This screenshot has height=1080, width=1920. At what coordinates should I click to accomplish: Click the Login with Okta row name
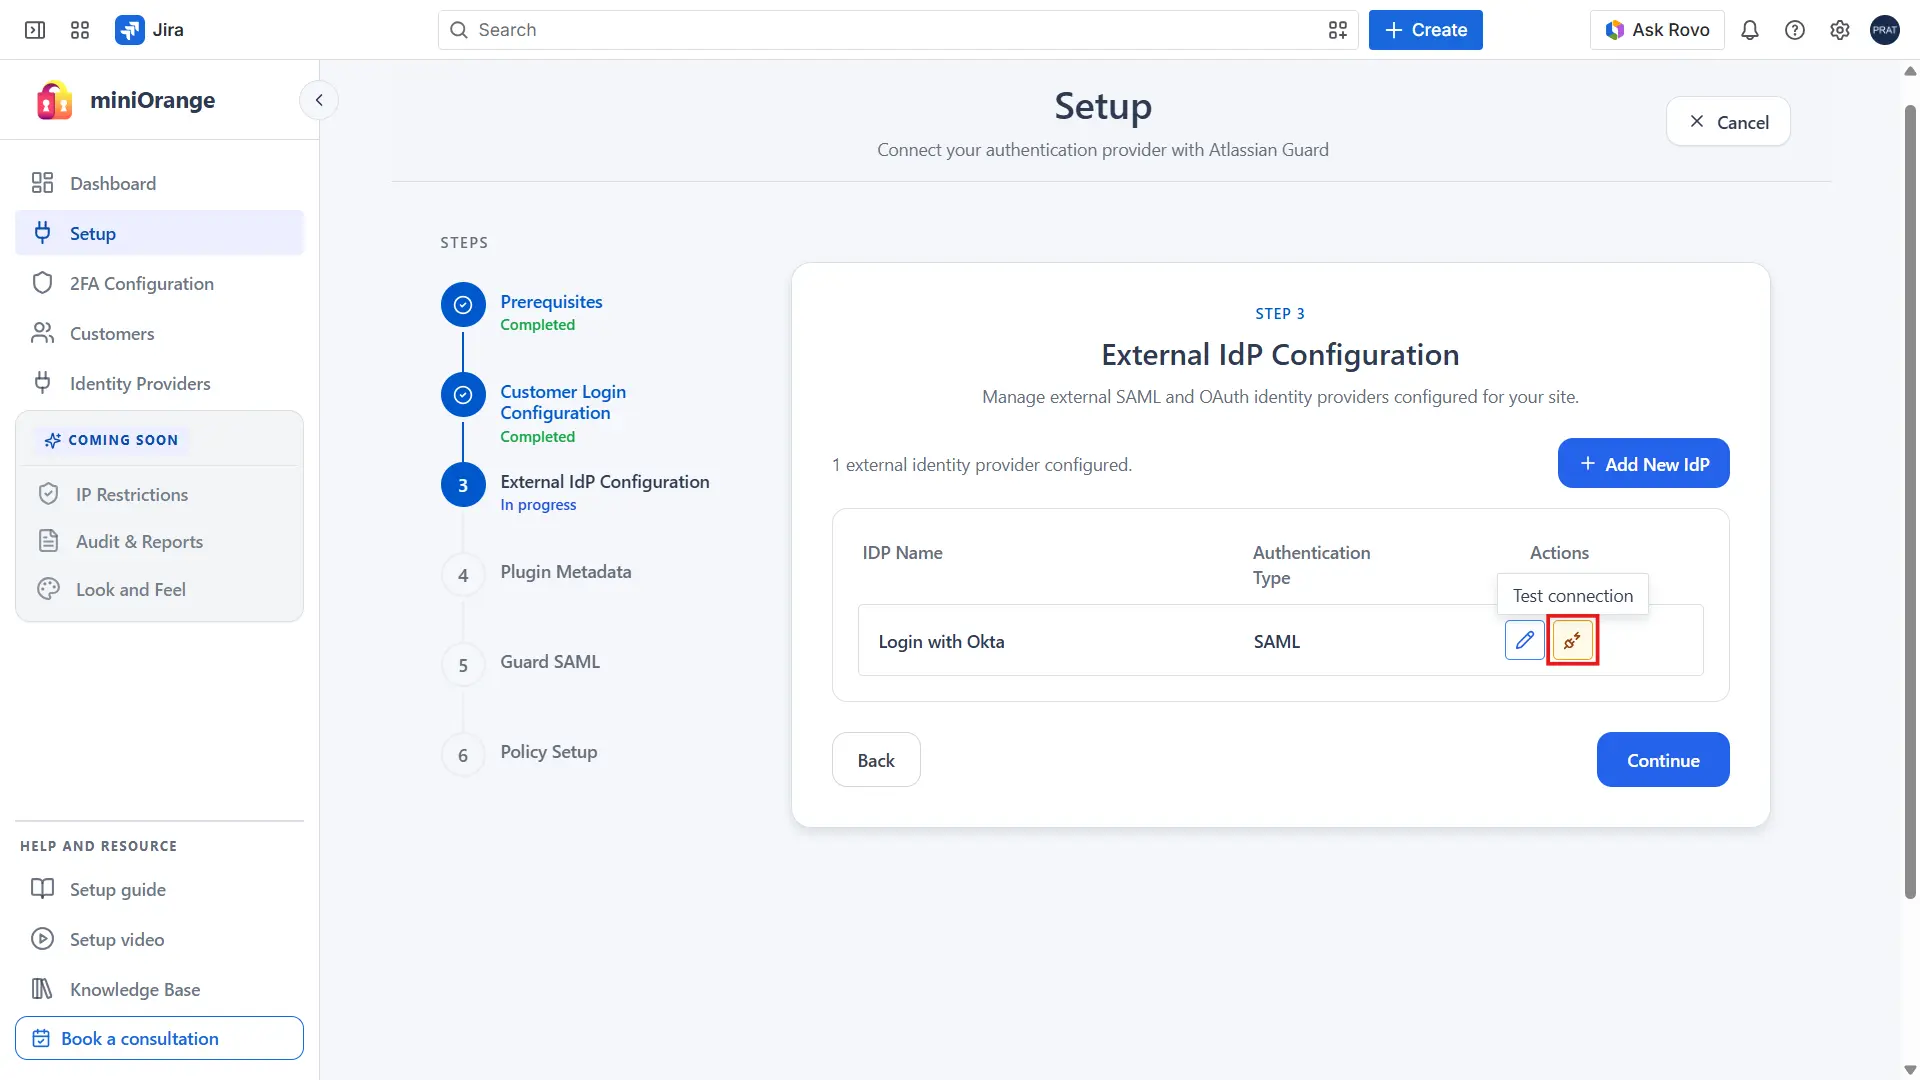pyautogui.click(x=941, y=641)
